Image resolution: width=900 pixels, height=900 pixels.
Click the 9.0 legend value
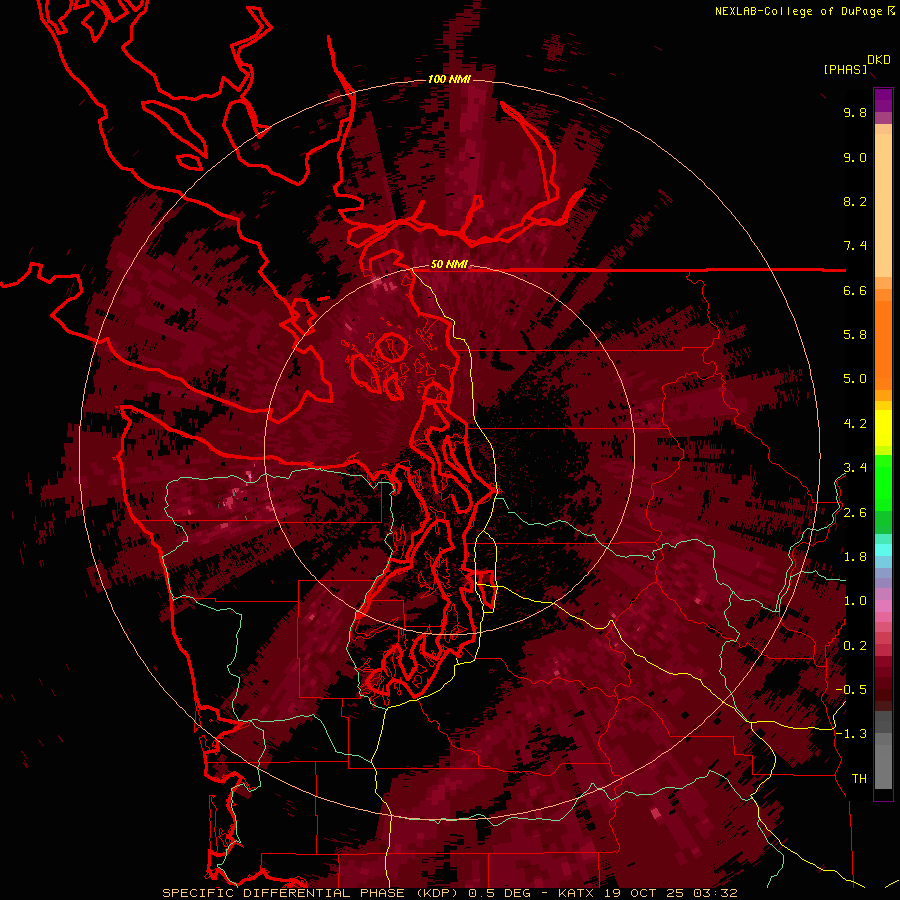[x=855, y=157]
